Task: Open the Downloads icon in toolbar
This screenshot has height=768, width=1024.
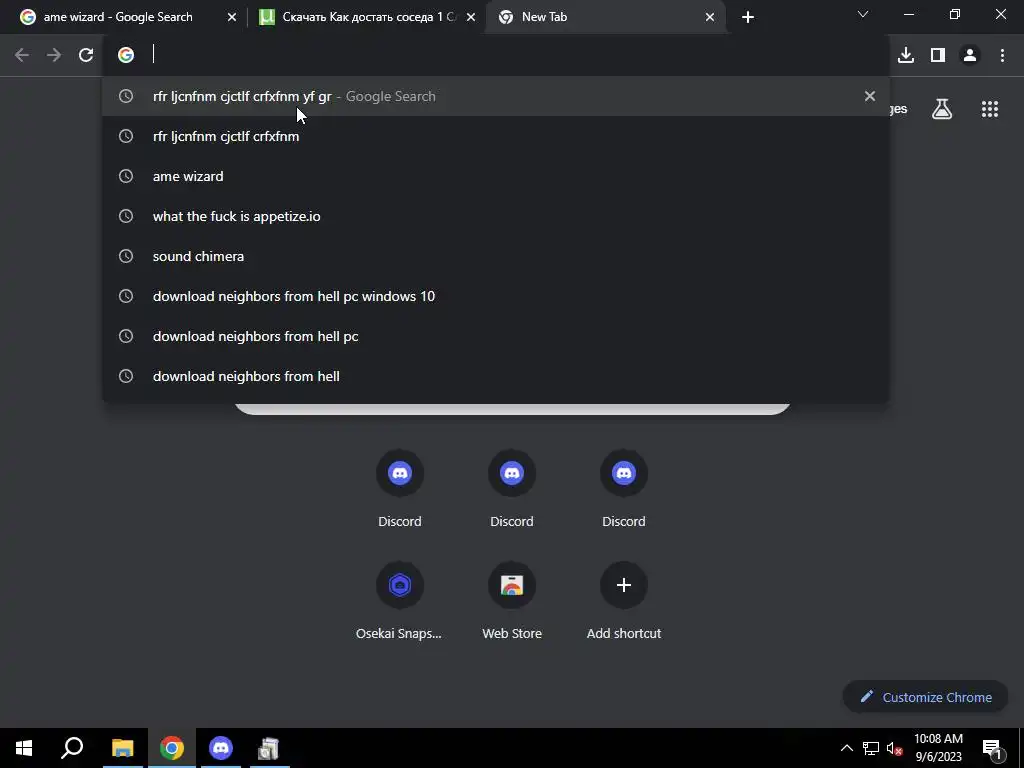Action: point(905,55)
